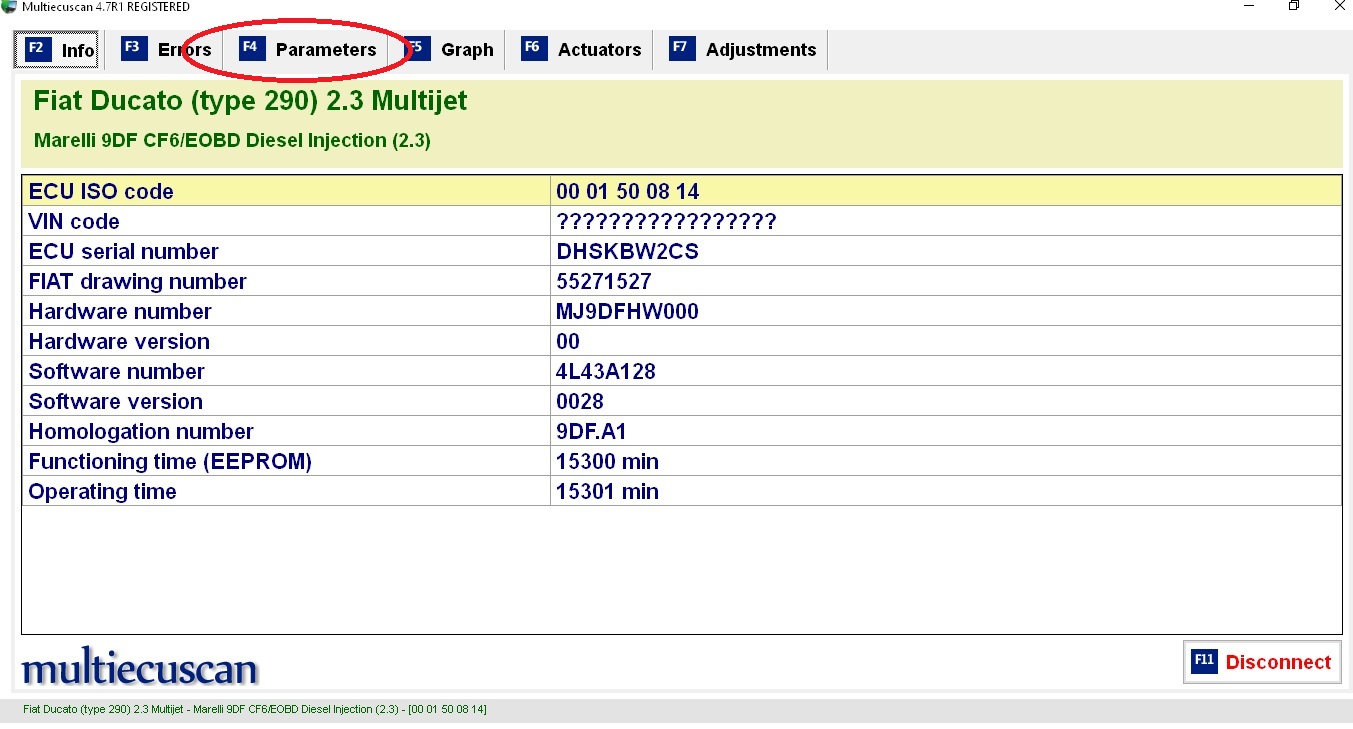Click hardware version value 00

(568, 341)
